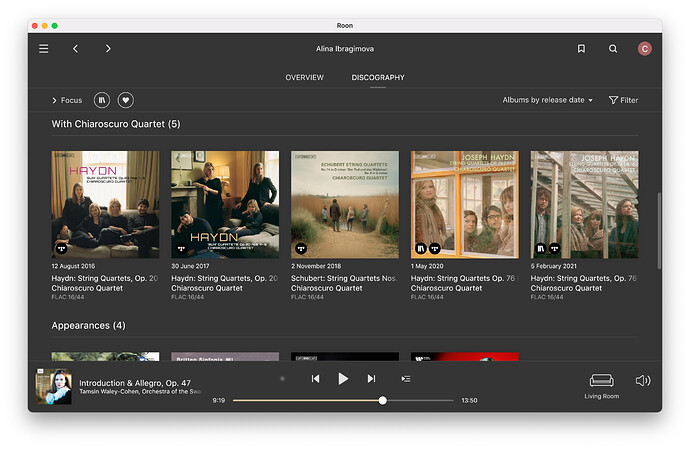Click Tidal badge on 5 February 2021 album
Image resolution: width=690 pixels, height=449 pixels.
point(554,249)
